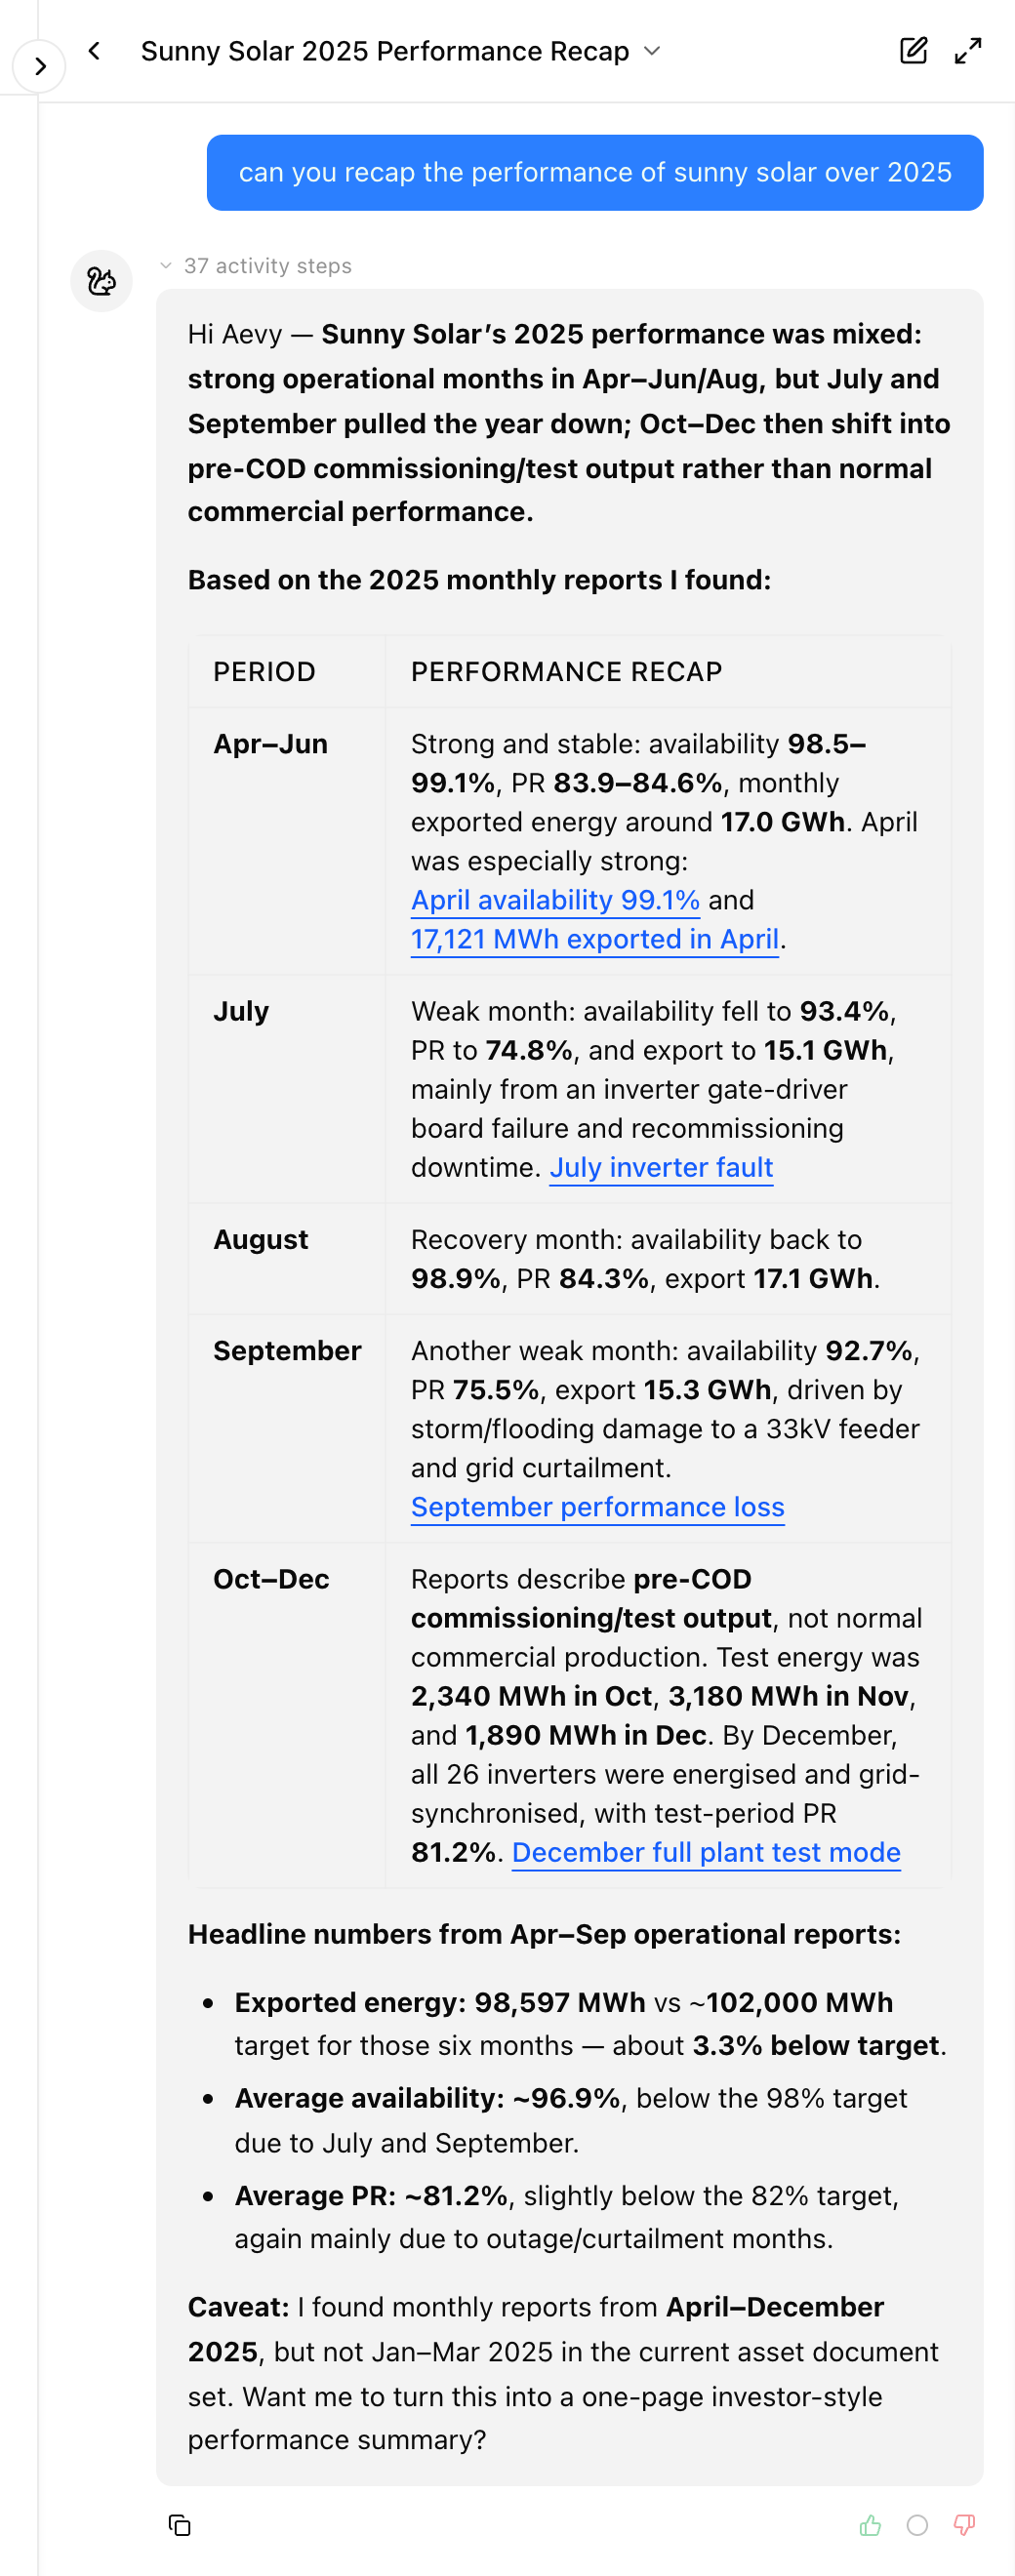This screenshot has height=2576, width=1015.
Task: Copy the response with the copy icon
Action: tap(180, 2525)
